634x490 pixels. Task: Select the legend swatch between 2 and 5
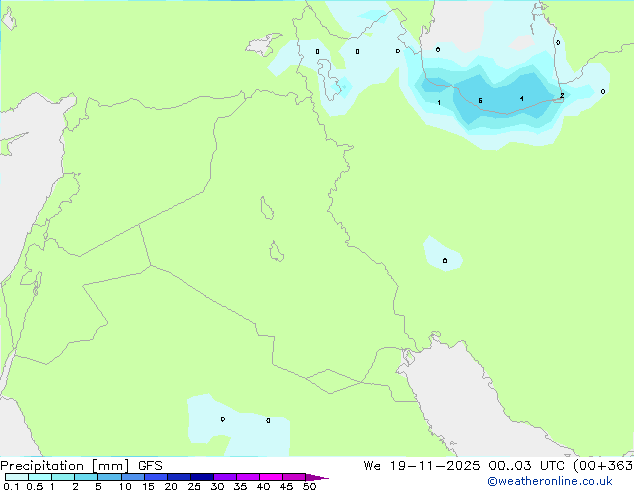tap(86, 477)
